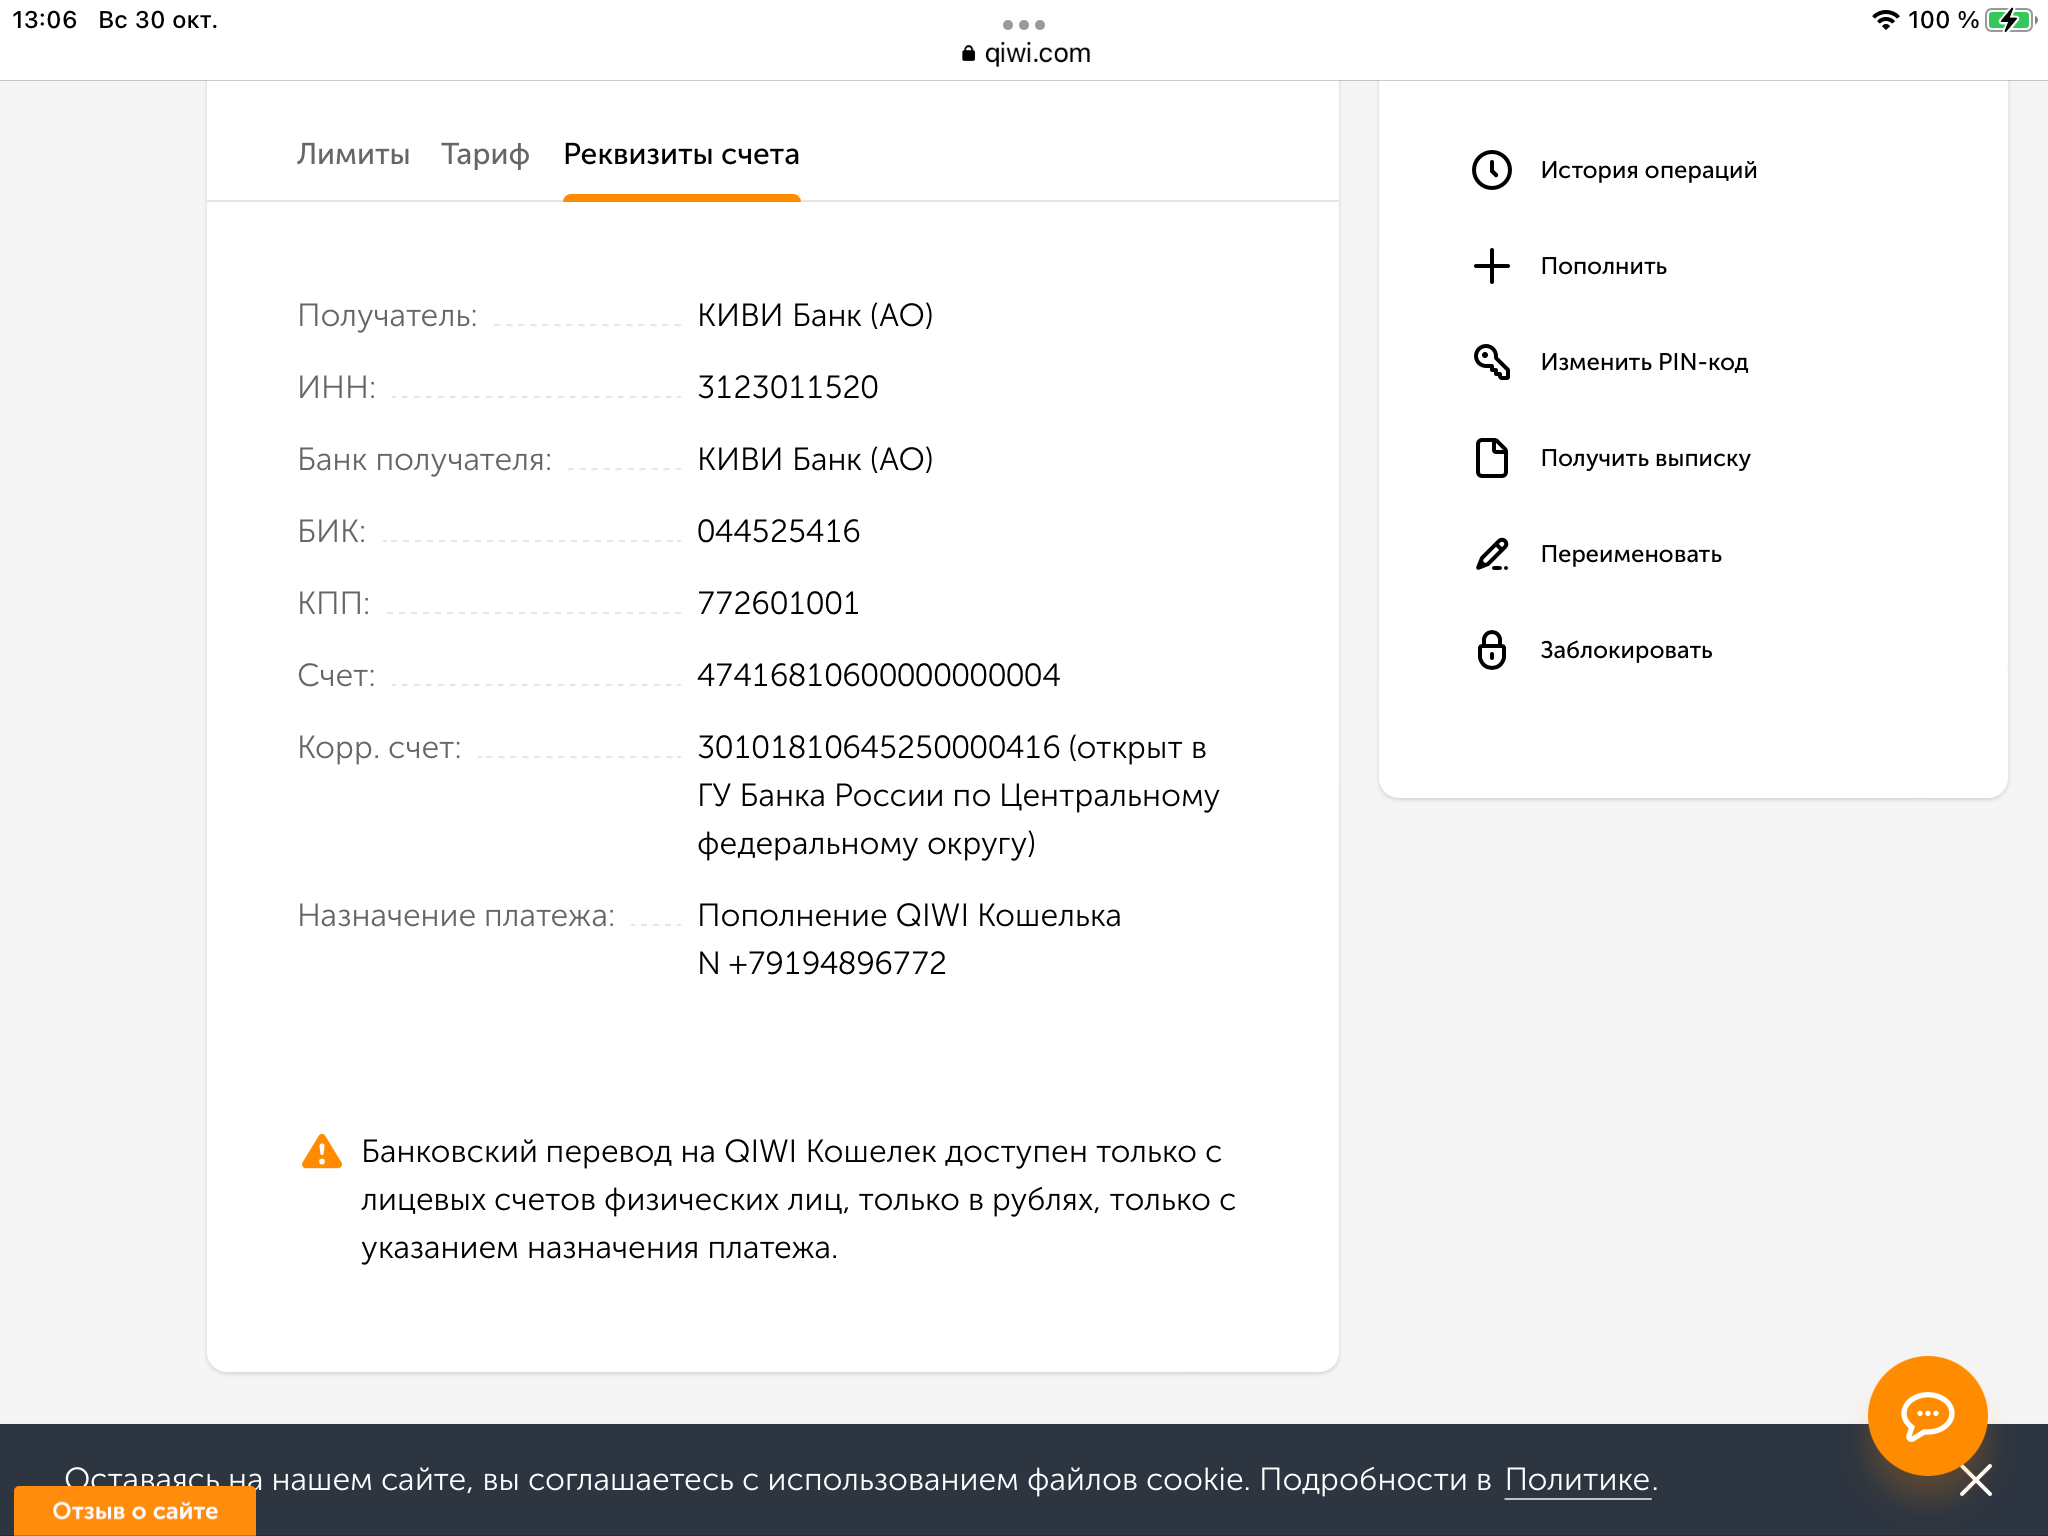Viewport: 2048px width, 1536px height.
Task: Click the Банк получателя label
Action: tap(424, 459)
